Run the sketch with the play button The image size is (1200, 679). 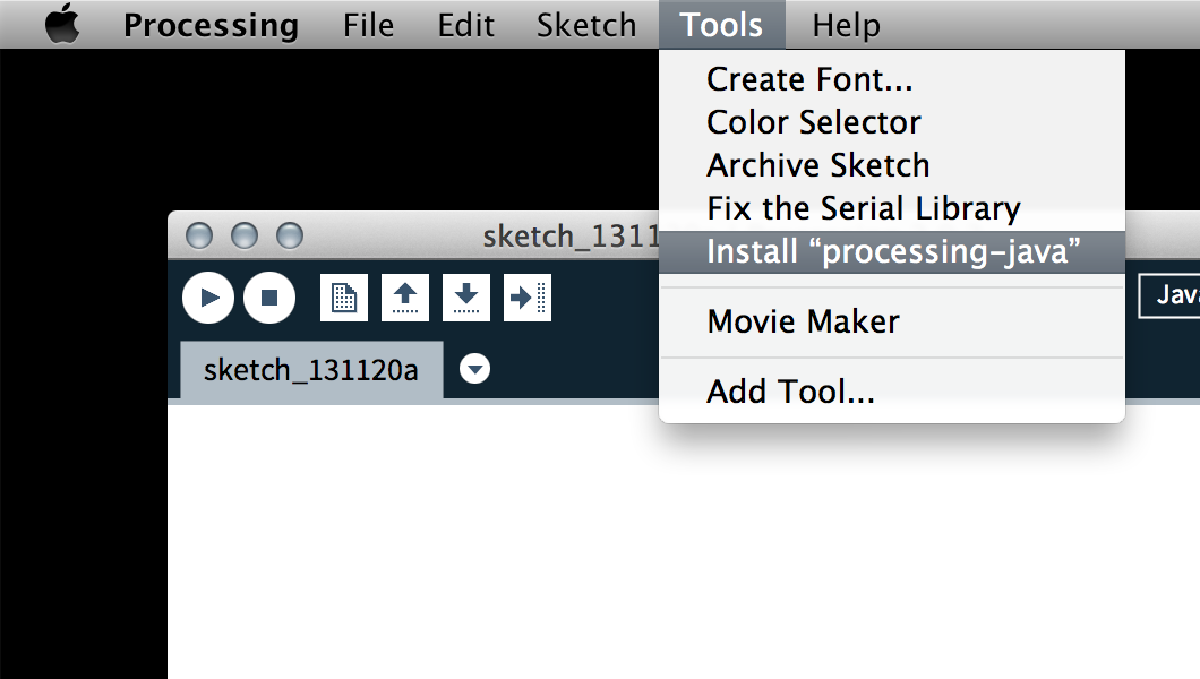(x=208, y=298)
